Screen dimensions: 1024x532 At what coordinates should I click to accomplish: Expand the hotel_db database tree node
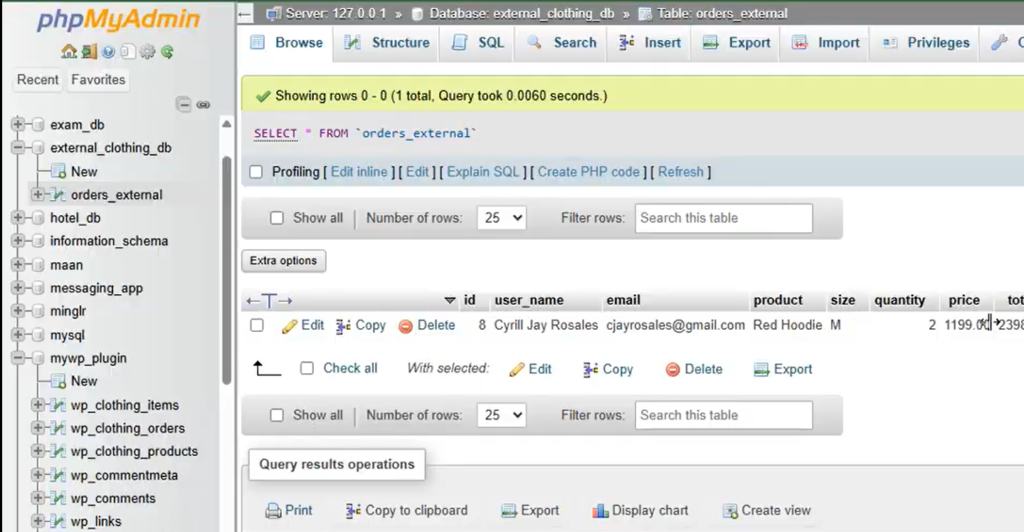pos(17,218)
